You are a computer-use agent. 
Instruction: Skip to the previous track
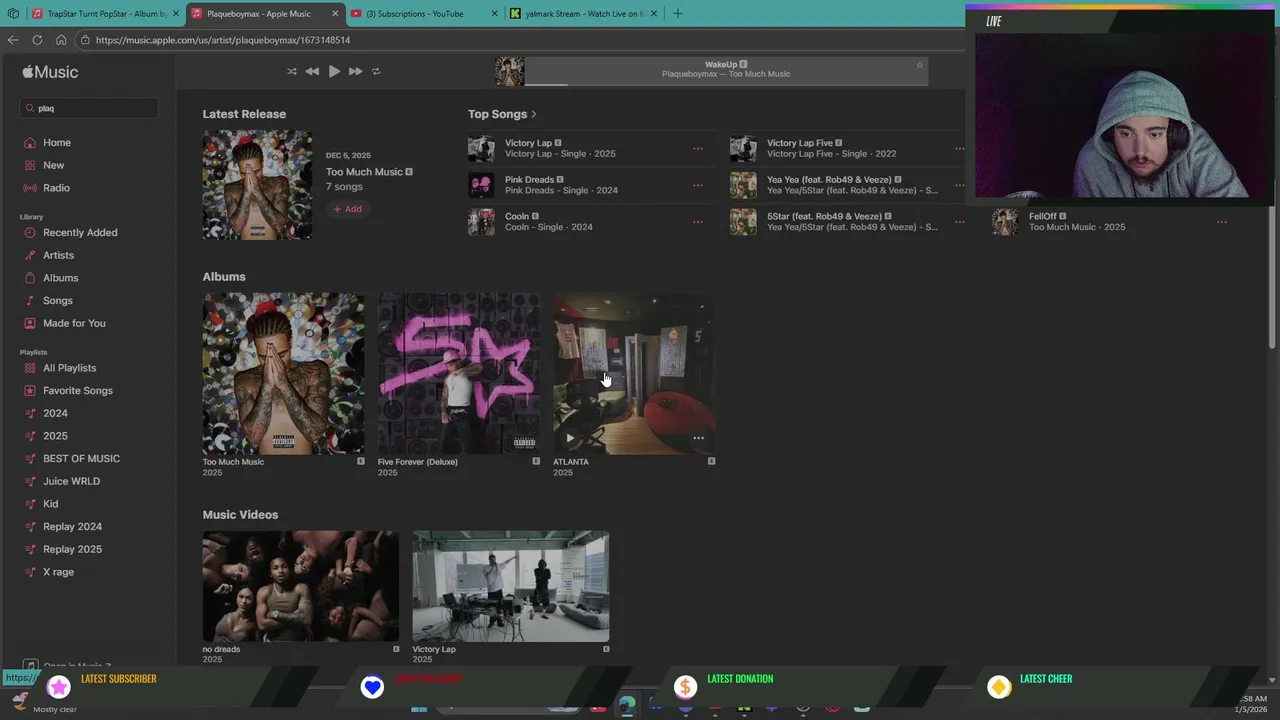click(x=312, y=71)
